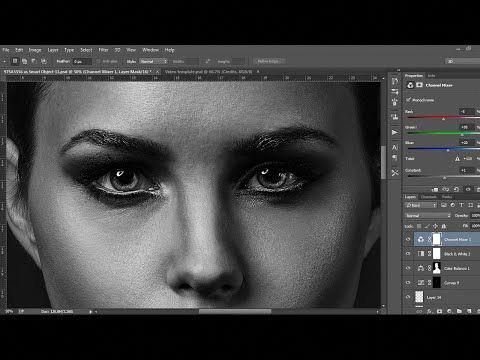
Task: Open the Layer menu
Action: pyautogui.click(x=53, y=50)
